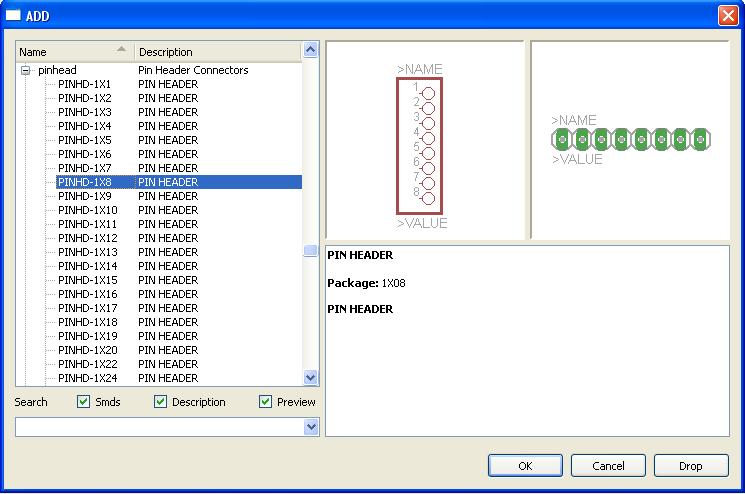Sort list by the Description column header
745x494 pixels.
[x=218, y=52]
